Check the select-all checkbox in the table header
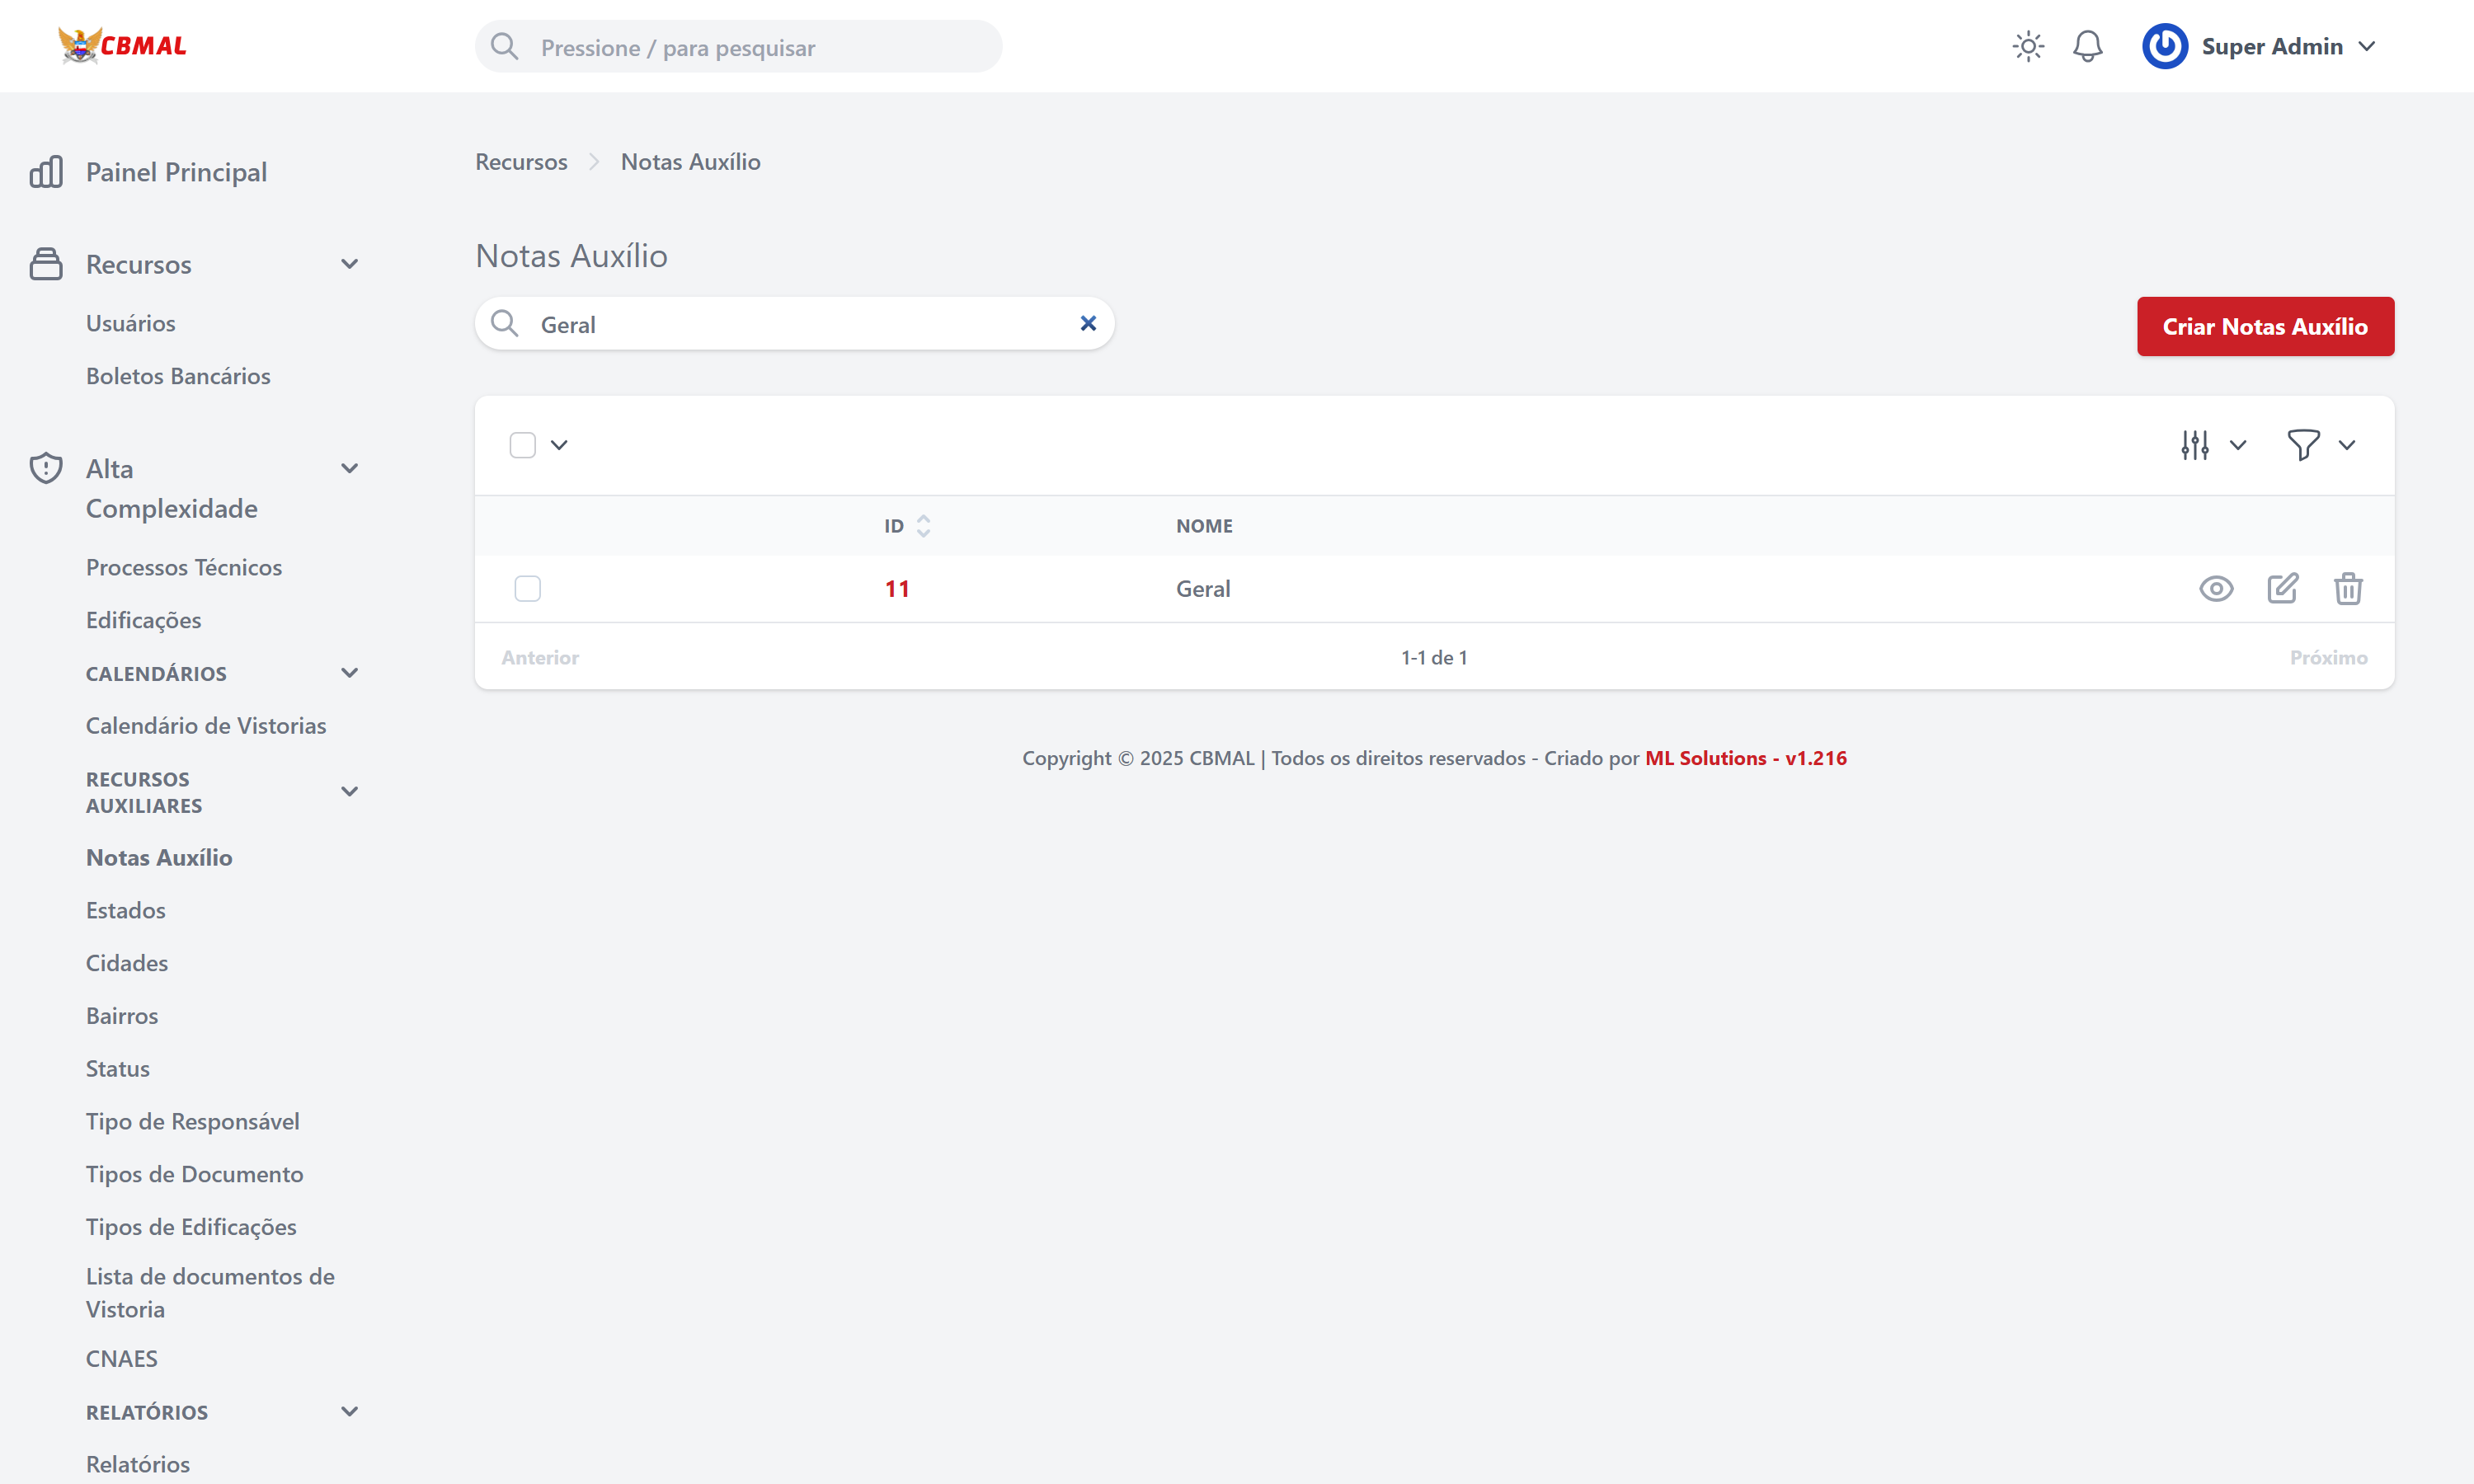2474x1484 pixels. [523, 444]
